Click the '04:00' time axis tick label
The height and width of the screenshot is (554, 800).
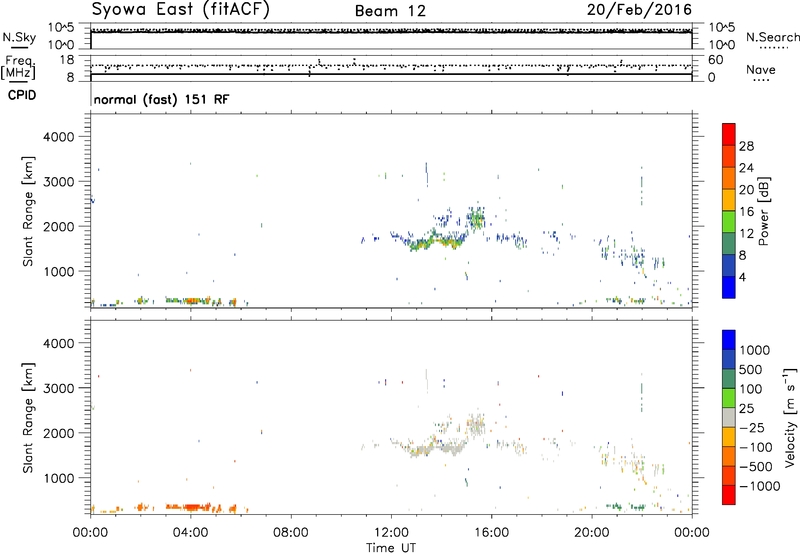(x=190, y=533)
